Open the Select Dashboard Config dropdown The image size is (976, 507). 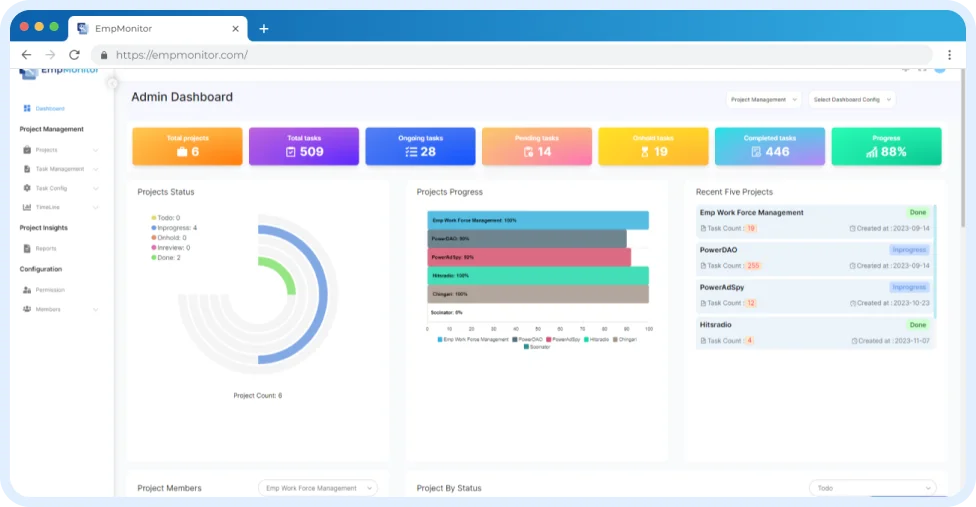[x=851, y=99]
